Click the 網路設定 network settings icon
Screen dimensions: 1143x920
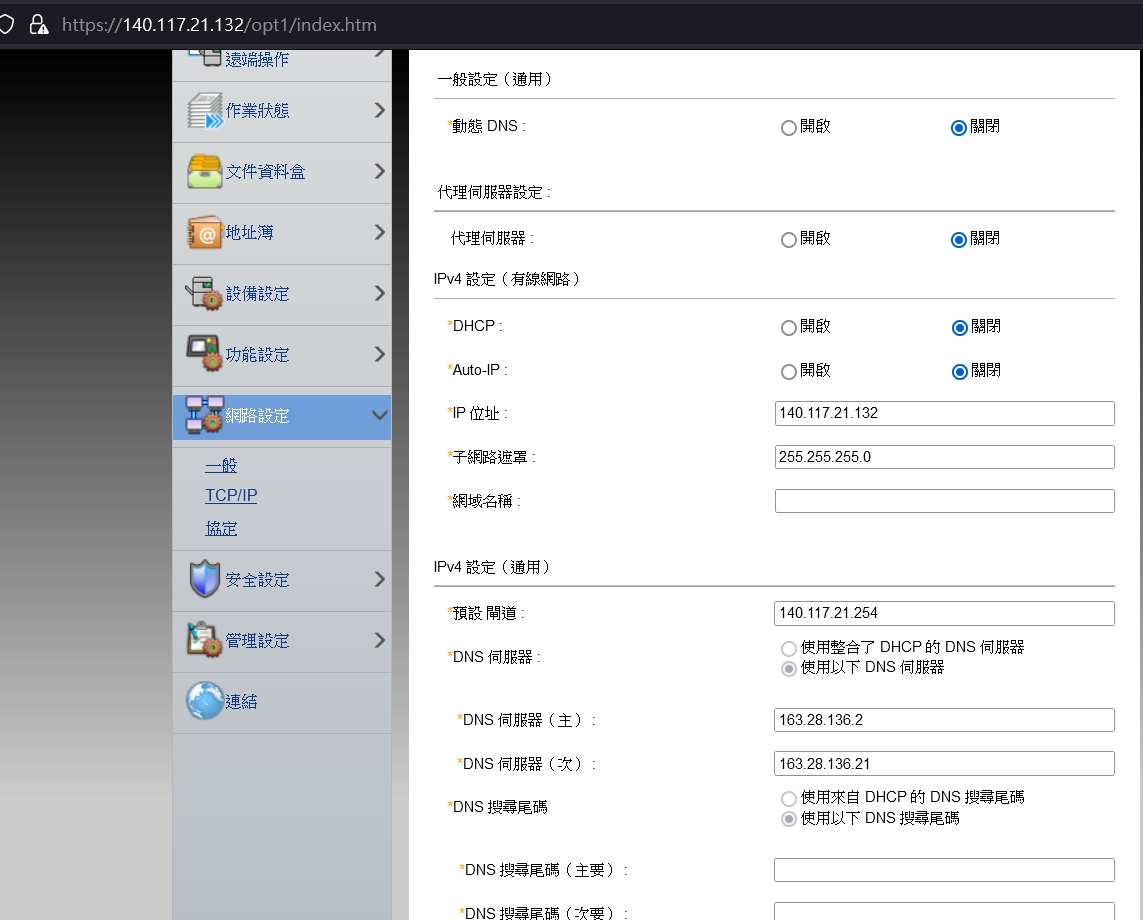[205, 416]
